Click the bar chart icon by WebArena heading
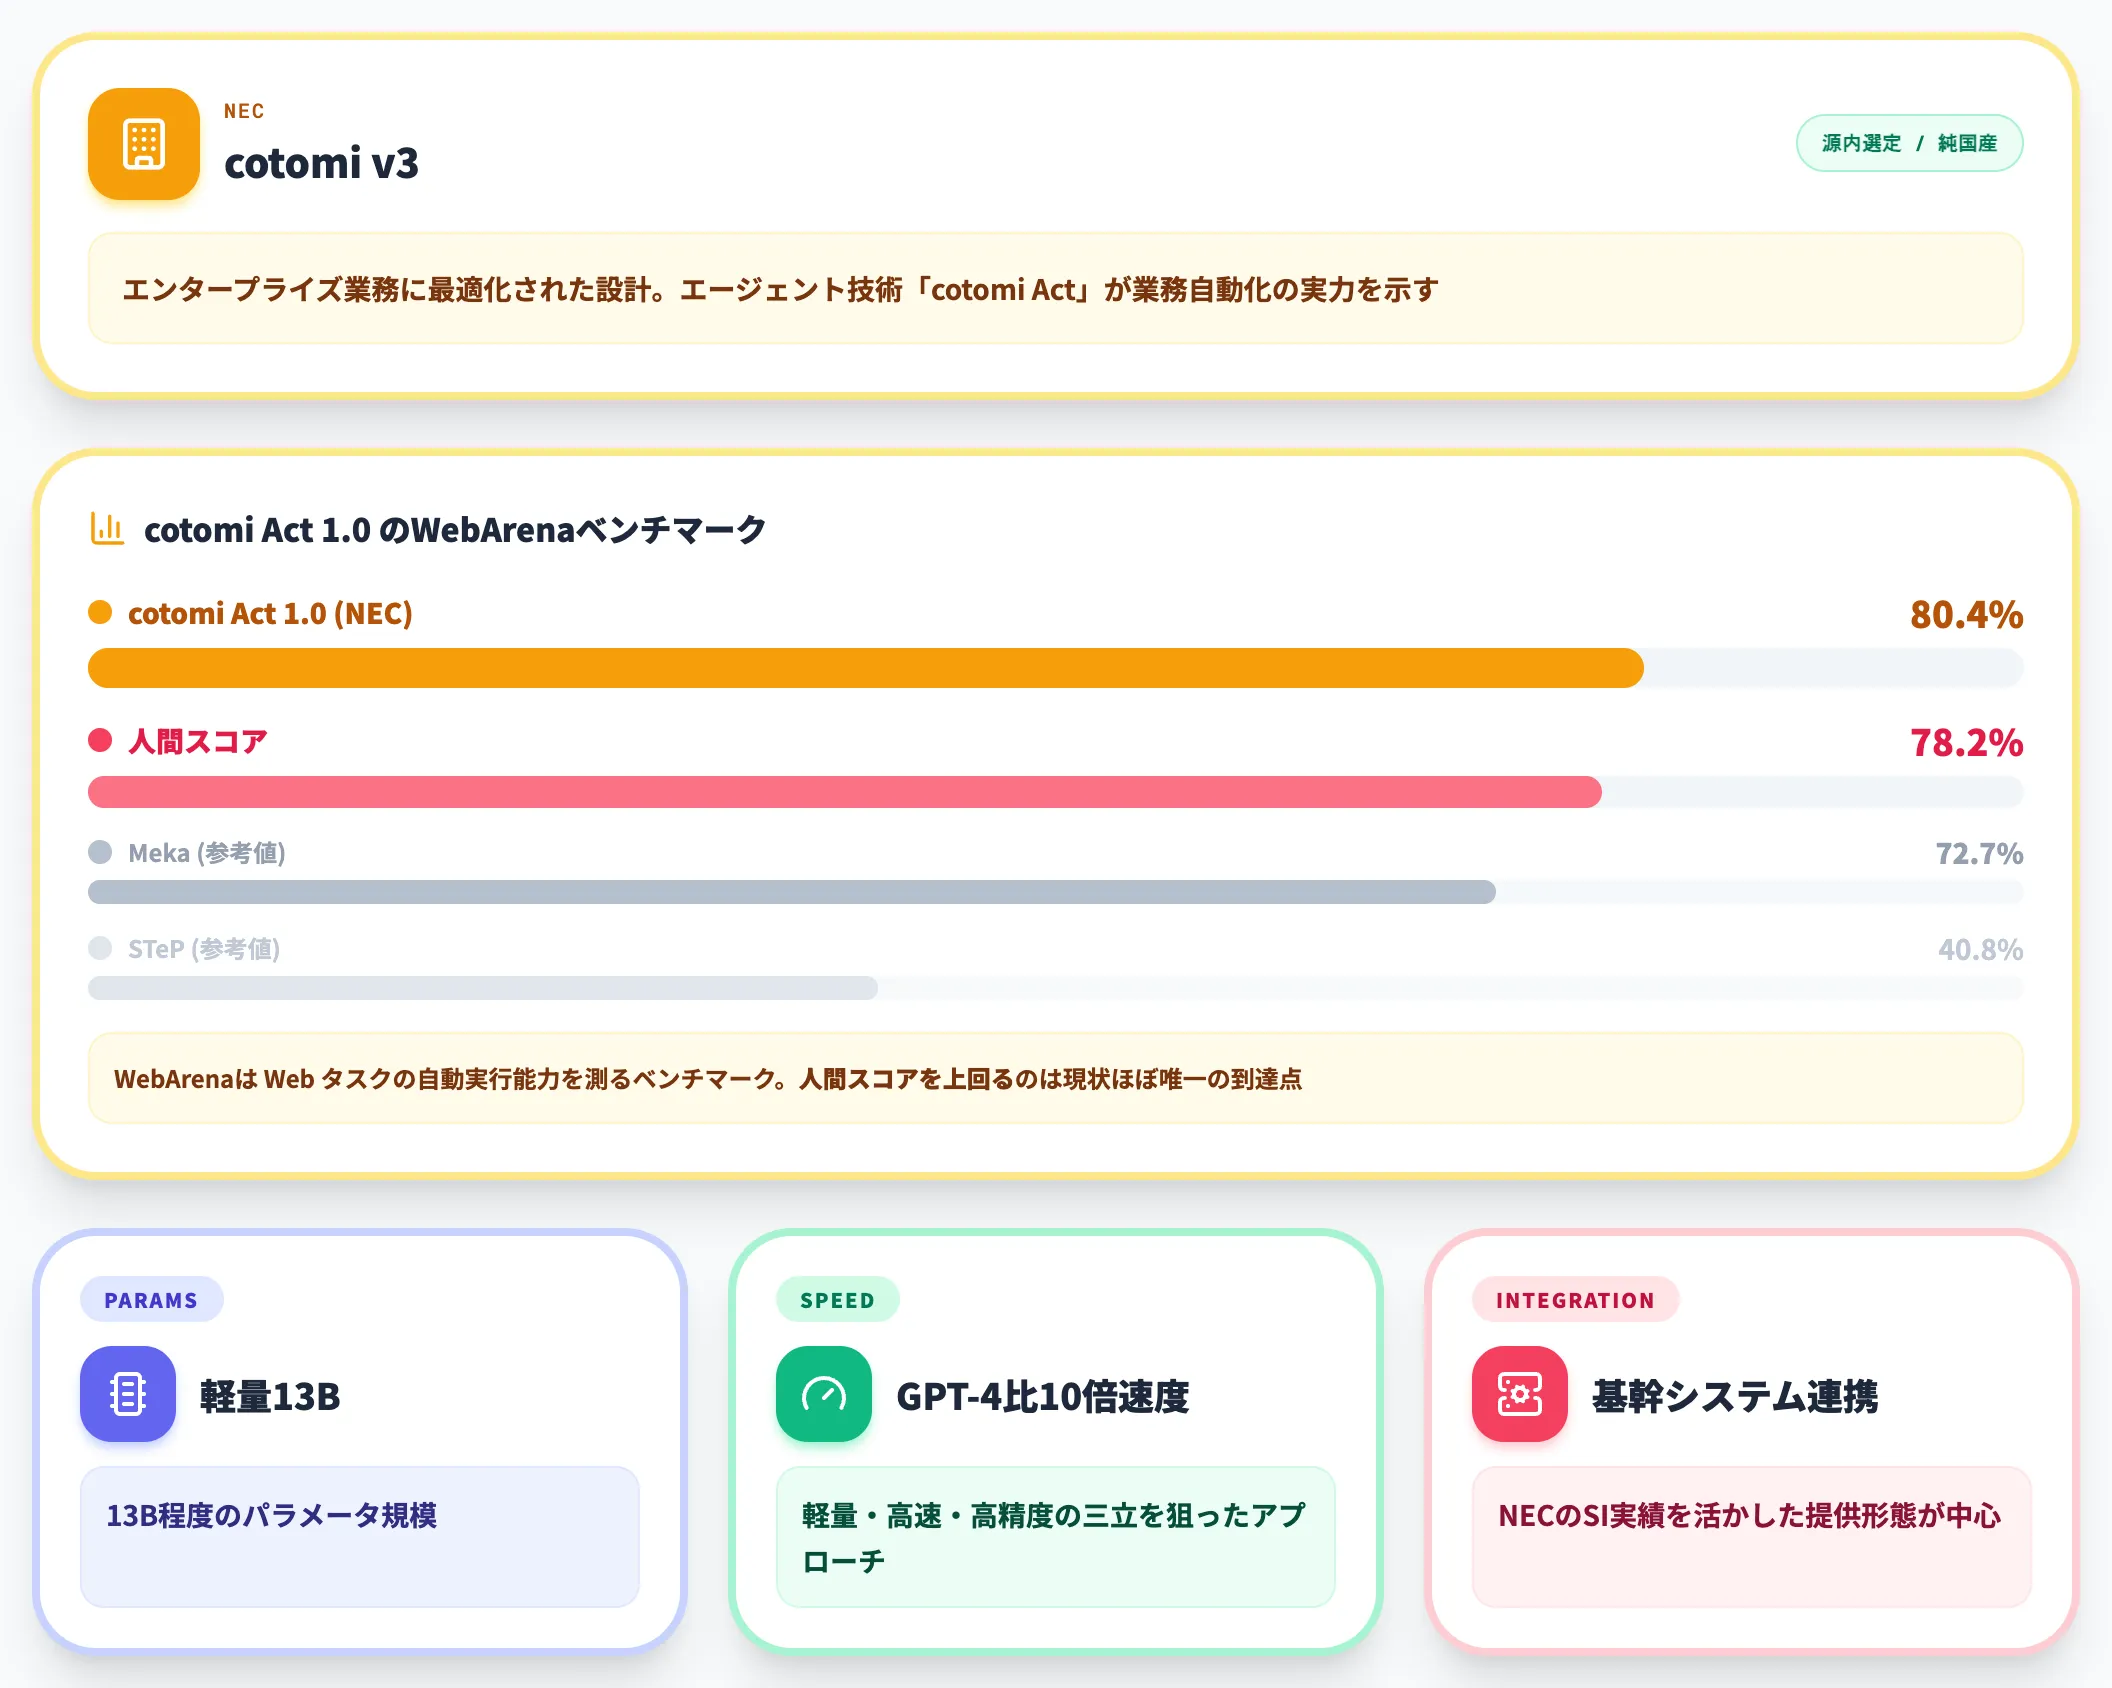 click(107, 528)
